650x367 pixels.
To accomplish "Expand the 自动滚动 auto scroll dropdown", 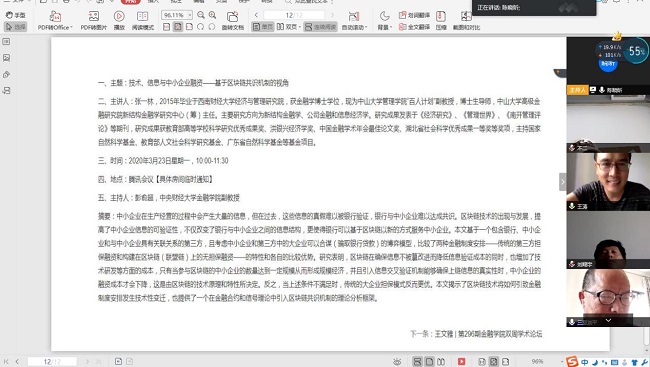I will (354, 20).
